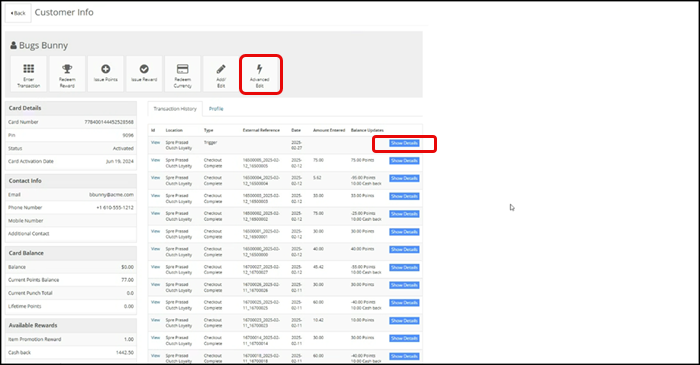Click the Customer Info page title
700x365 pixels.
pyautogui.click(x=64, y=12)
